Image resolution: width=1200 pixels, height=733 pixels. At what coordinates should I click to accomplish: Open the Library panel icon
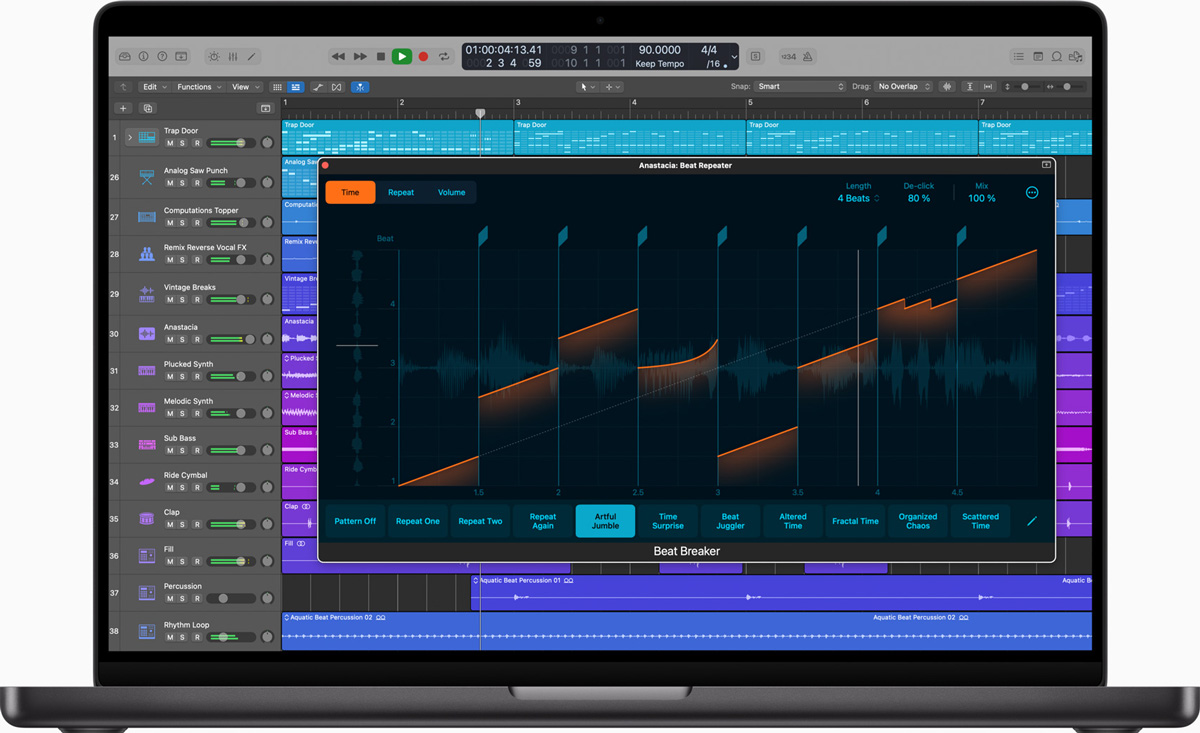124,57
